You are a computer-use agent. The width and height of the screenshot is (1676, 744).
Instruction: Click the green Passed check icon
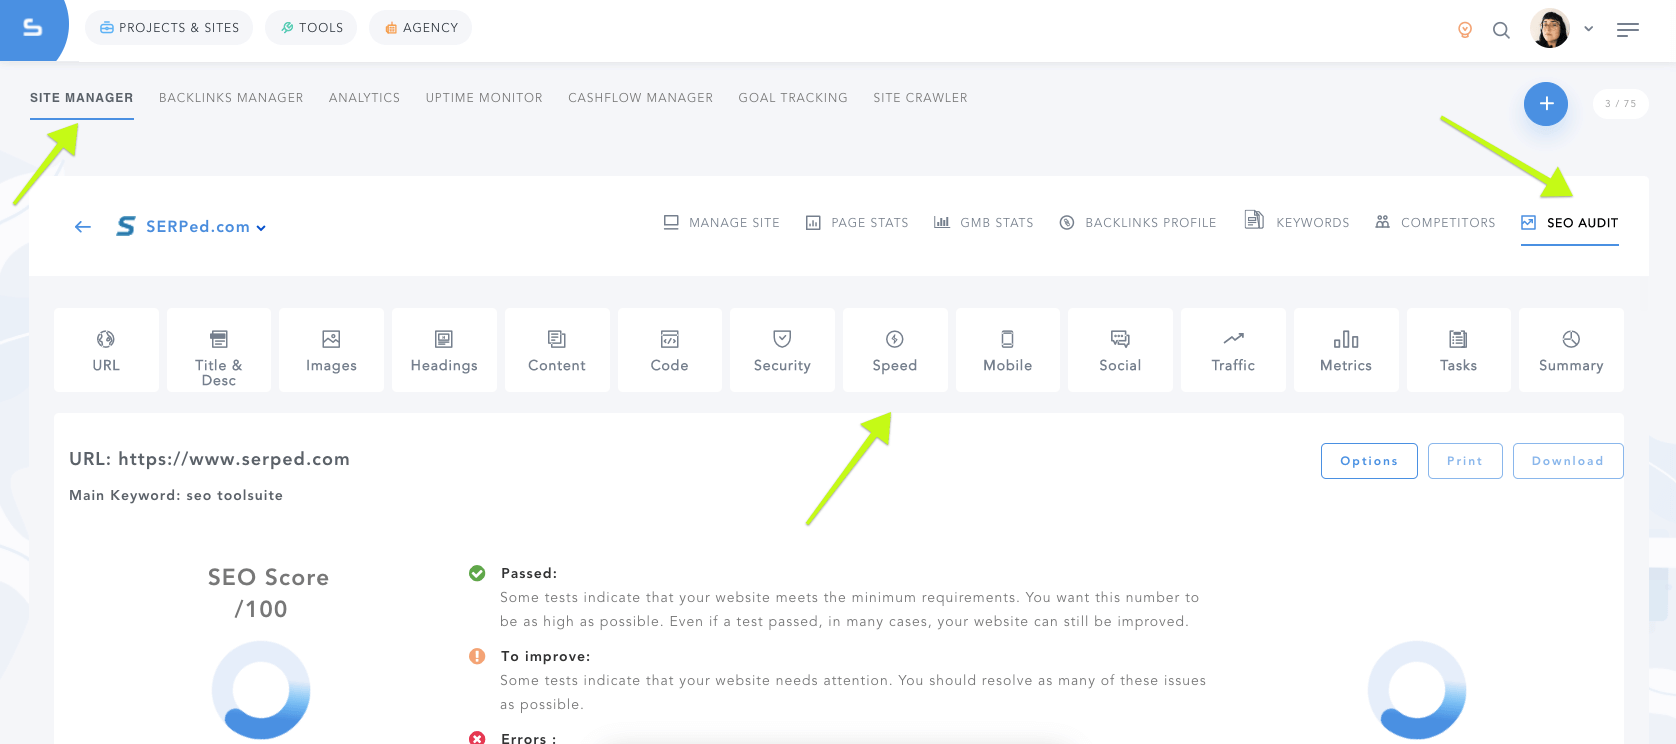[x=477, y=573]
